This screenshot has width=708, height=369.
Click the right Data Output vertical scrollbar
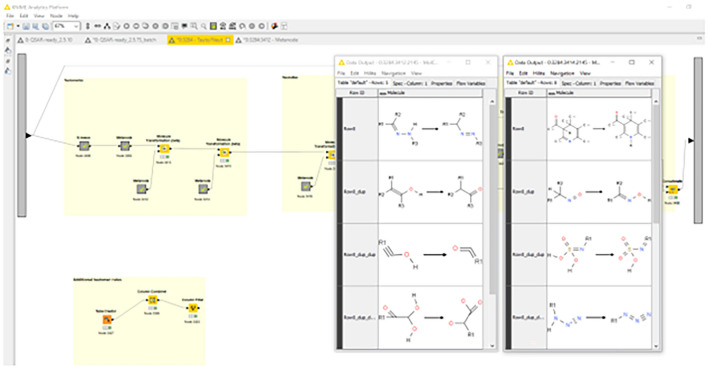click(x=655, y=165)
